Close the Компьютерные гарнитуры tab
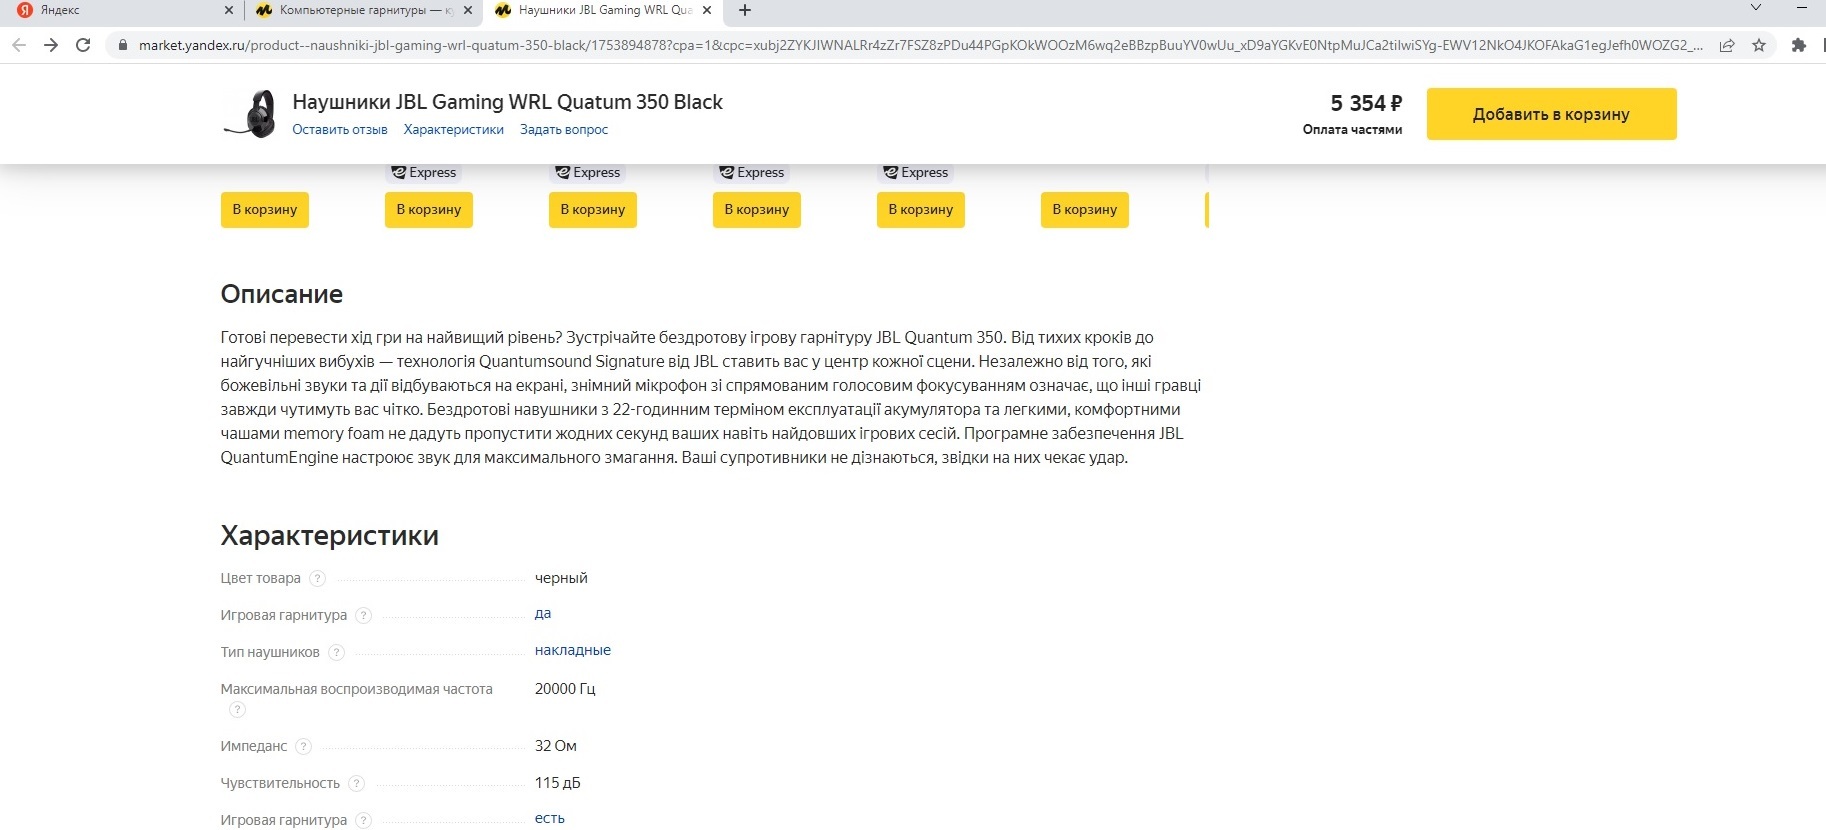Screen dimensions: 1826x830 (x=467, y=10)
